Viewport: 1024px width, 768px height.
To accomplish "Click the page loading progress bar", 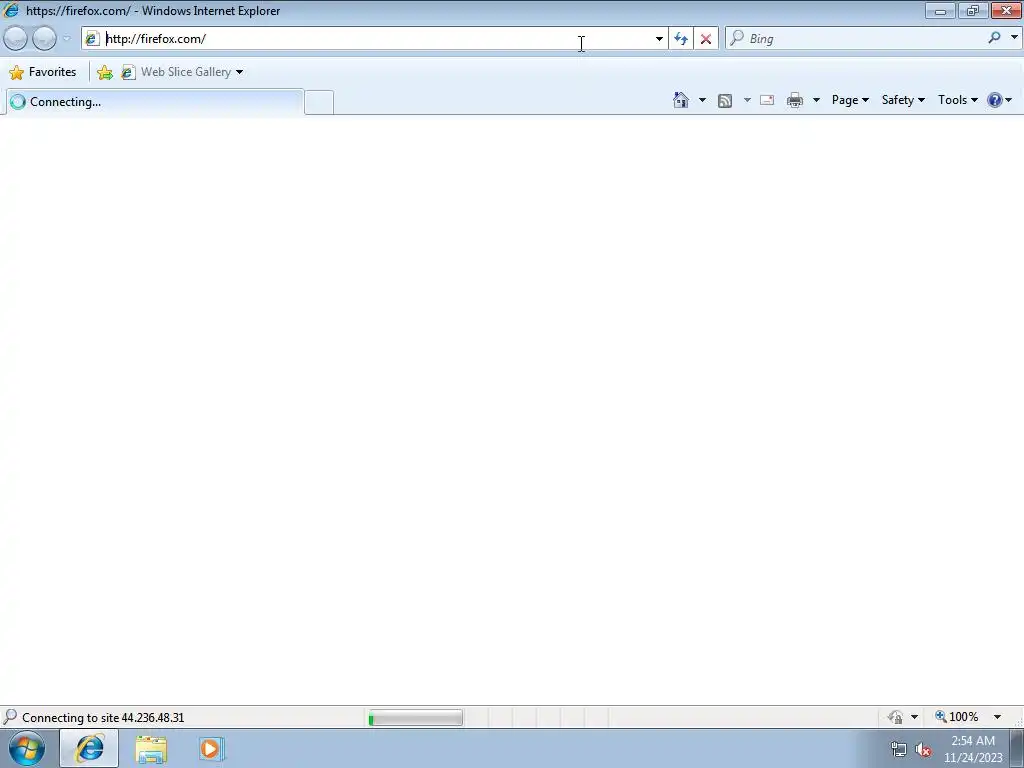I will (415, 718).
